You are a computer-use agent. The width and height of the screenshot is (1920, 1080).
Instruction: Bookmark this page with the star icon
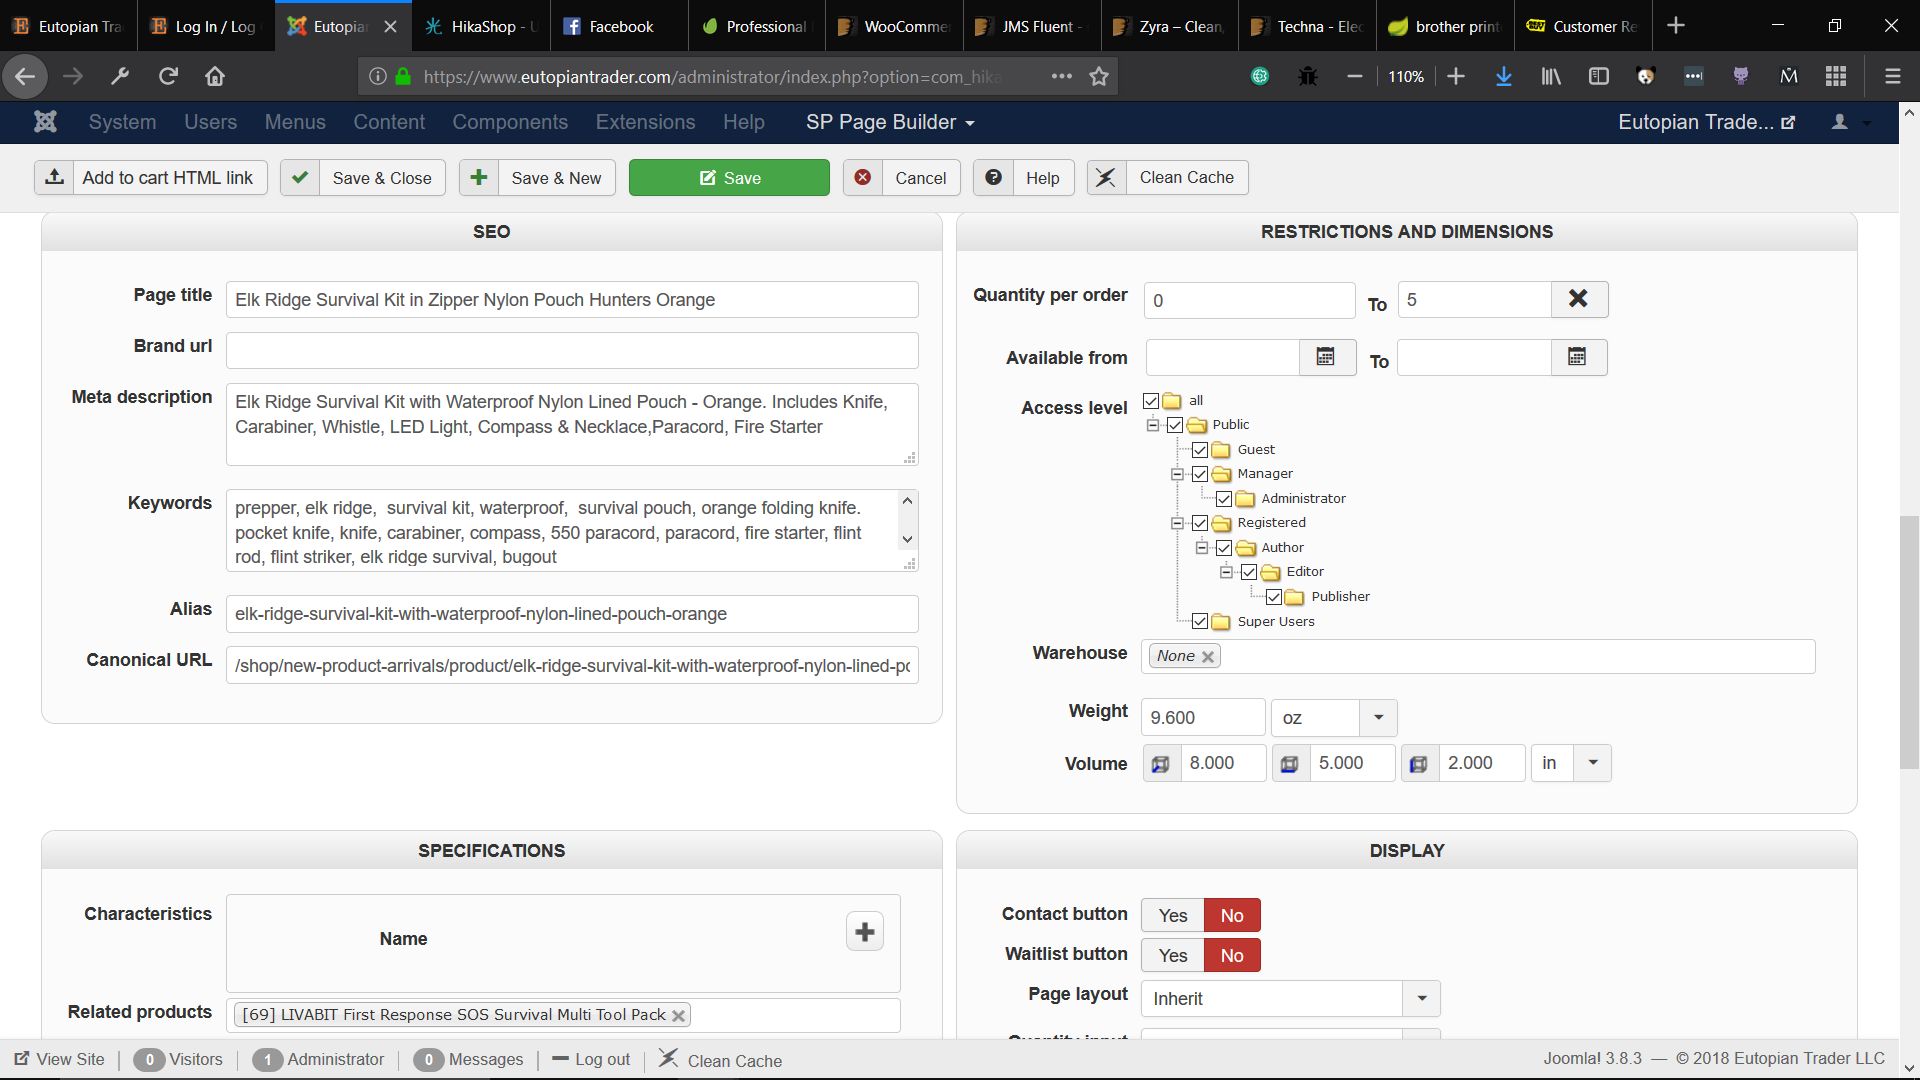click(1099, 77)
